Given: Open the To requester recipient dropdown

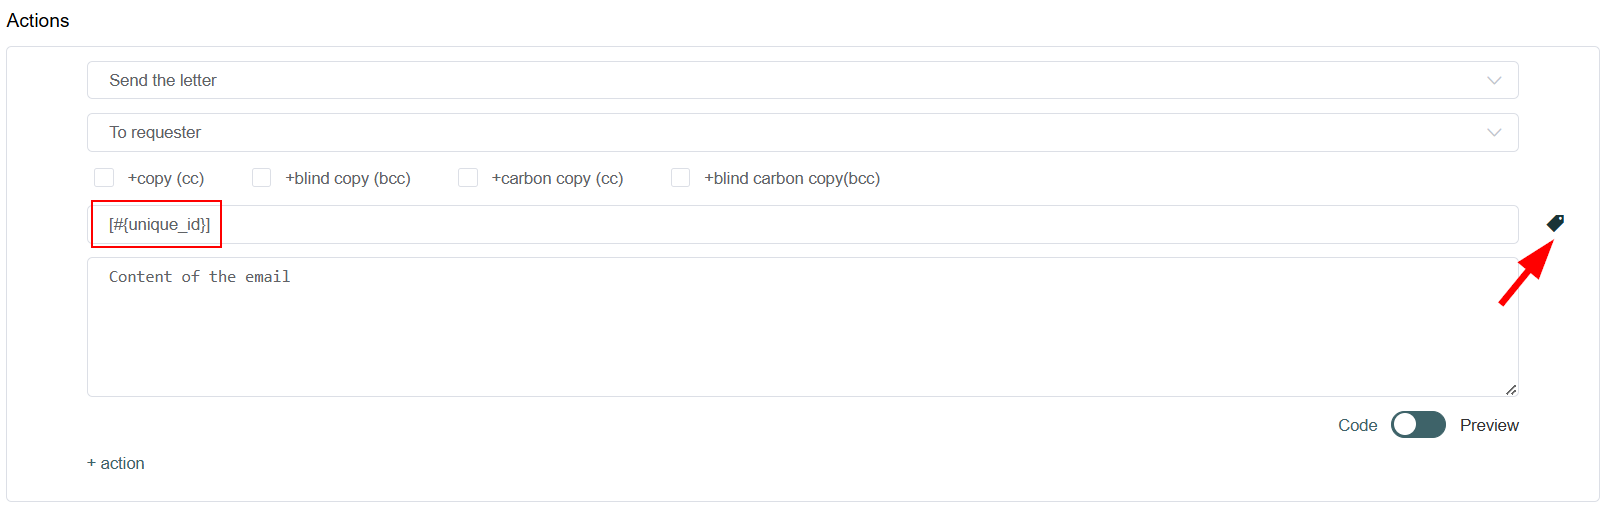Looking at the screenshot, I should click(803, 132).
